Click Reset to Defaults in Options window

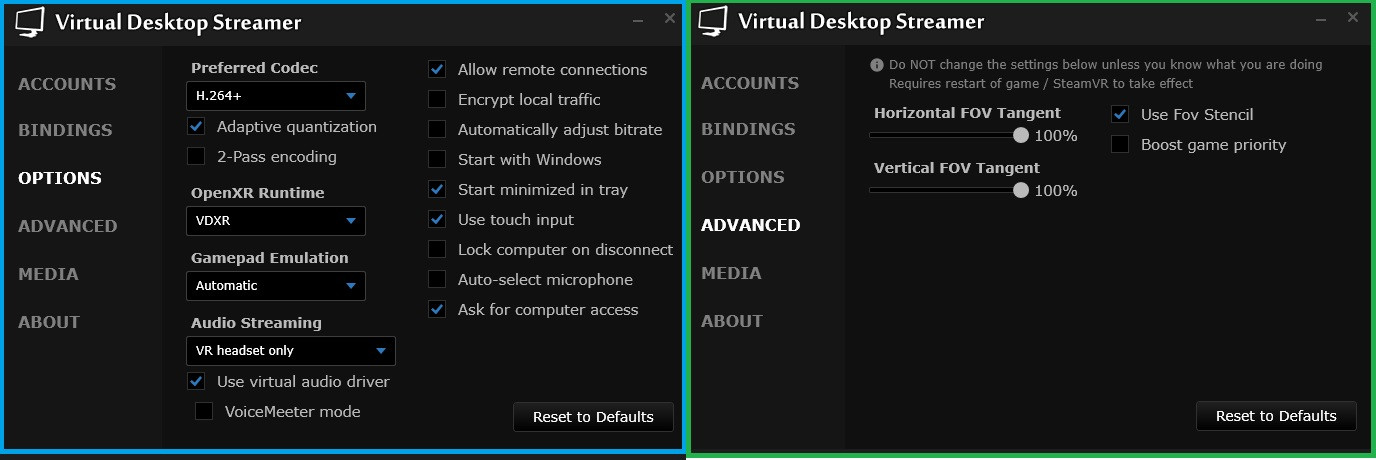coord(593,417)
